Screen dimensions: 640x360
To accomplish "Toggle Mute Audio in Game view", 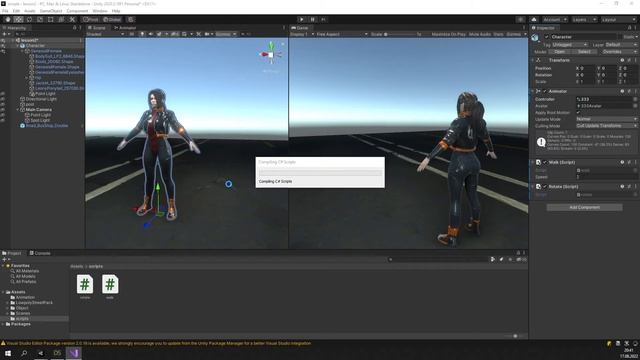I will click(480, 34).
